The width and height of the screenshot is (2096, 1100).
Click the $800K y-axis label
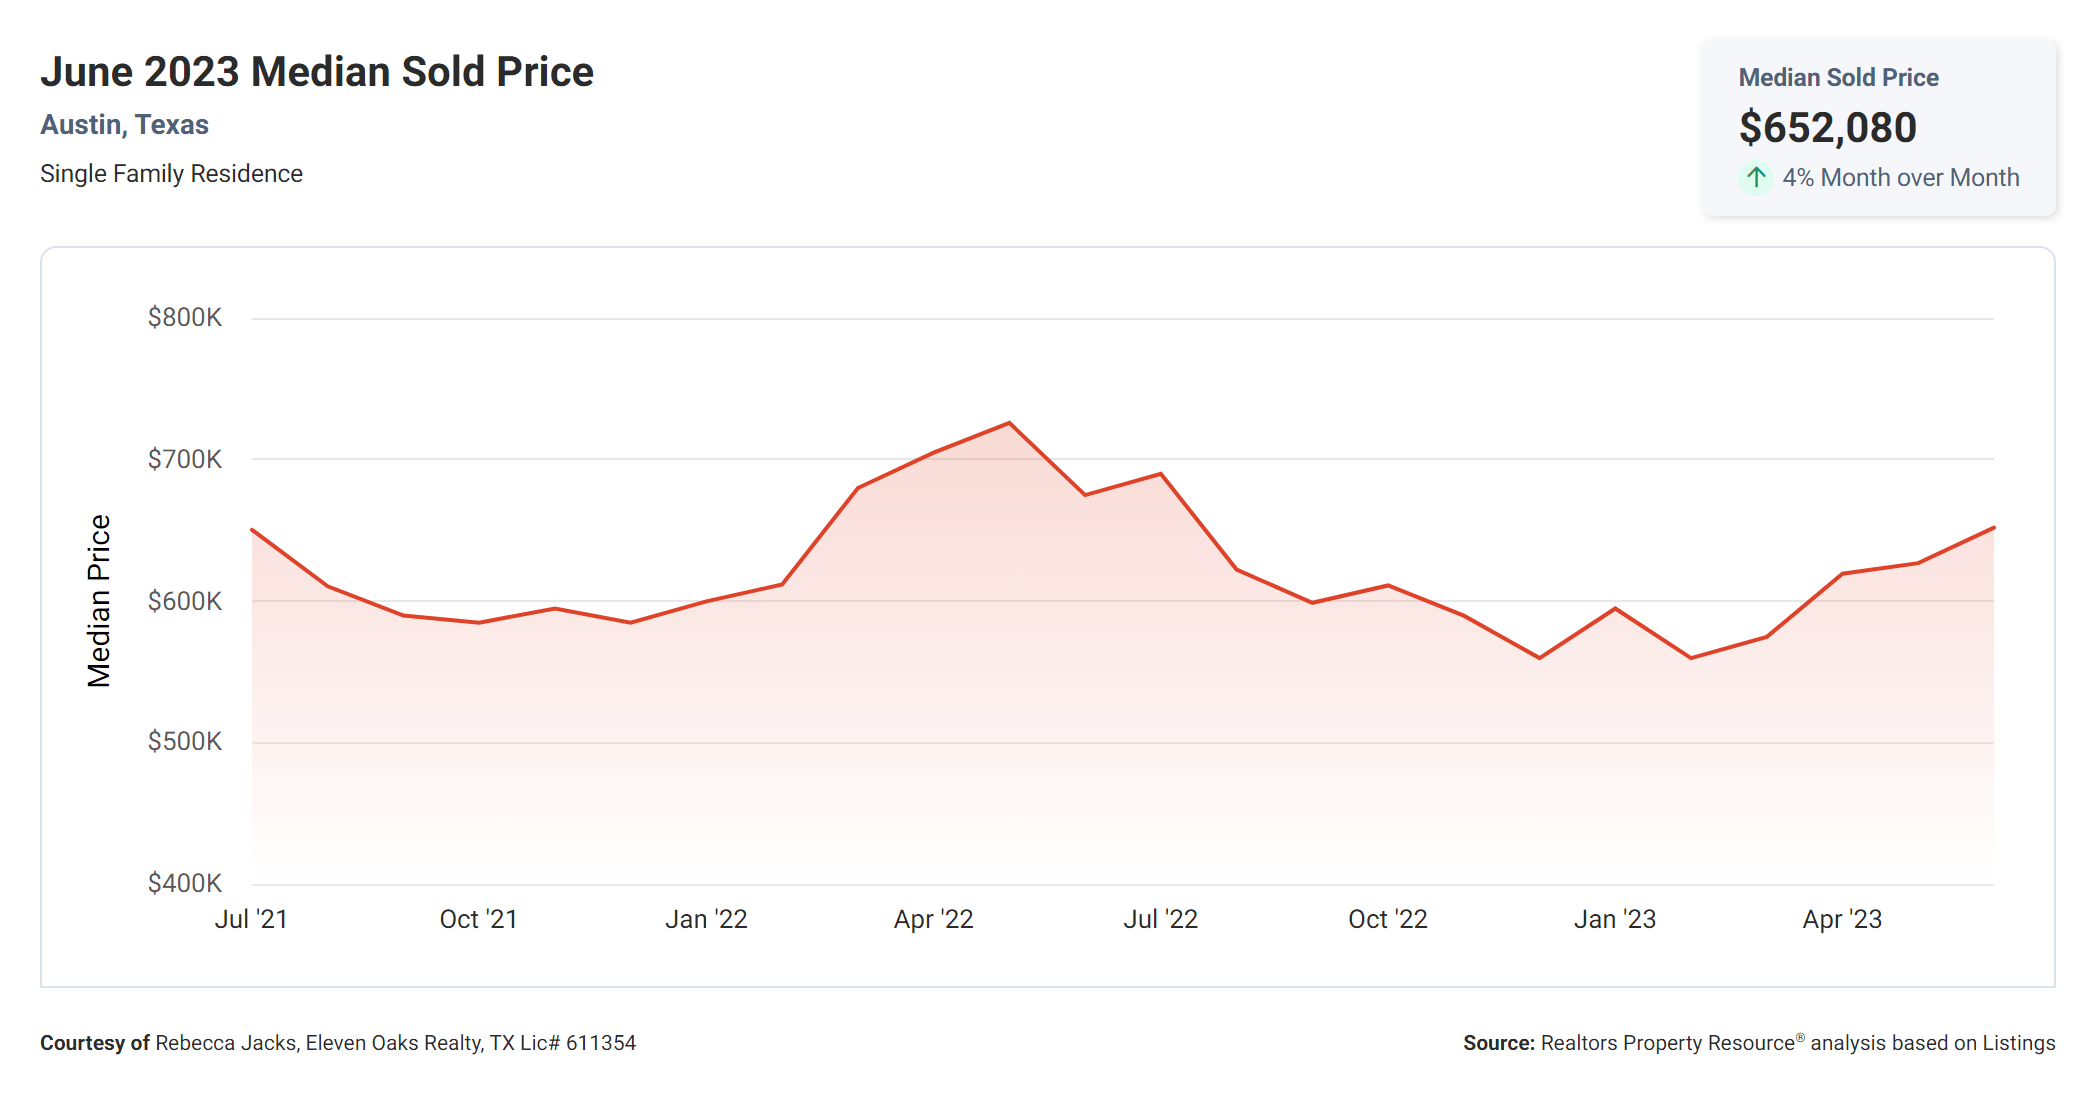[x=185, y=317]
